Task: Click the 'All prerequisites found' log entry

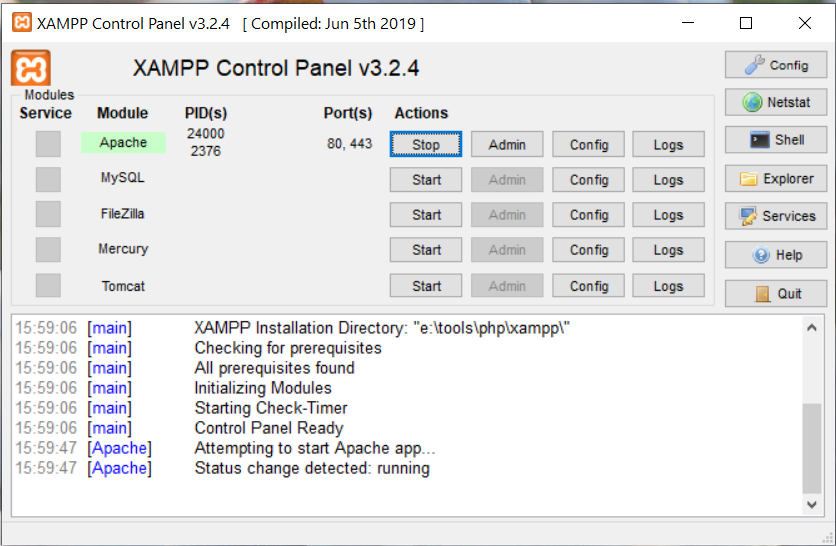Action: click(275, 368)
